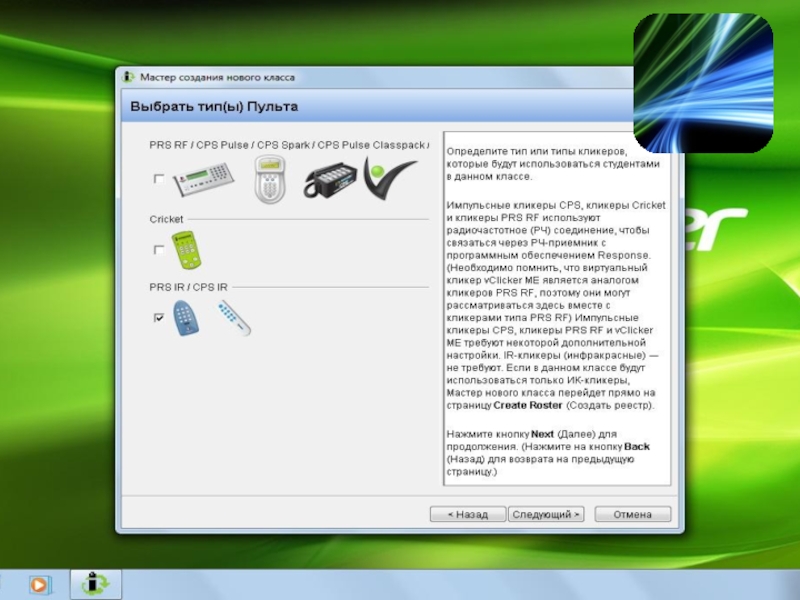
Task: Click the PRS IR / CPS IR label
Action: pos(188,287)
